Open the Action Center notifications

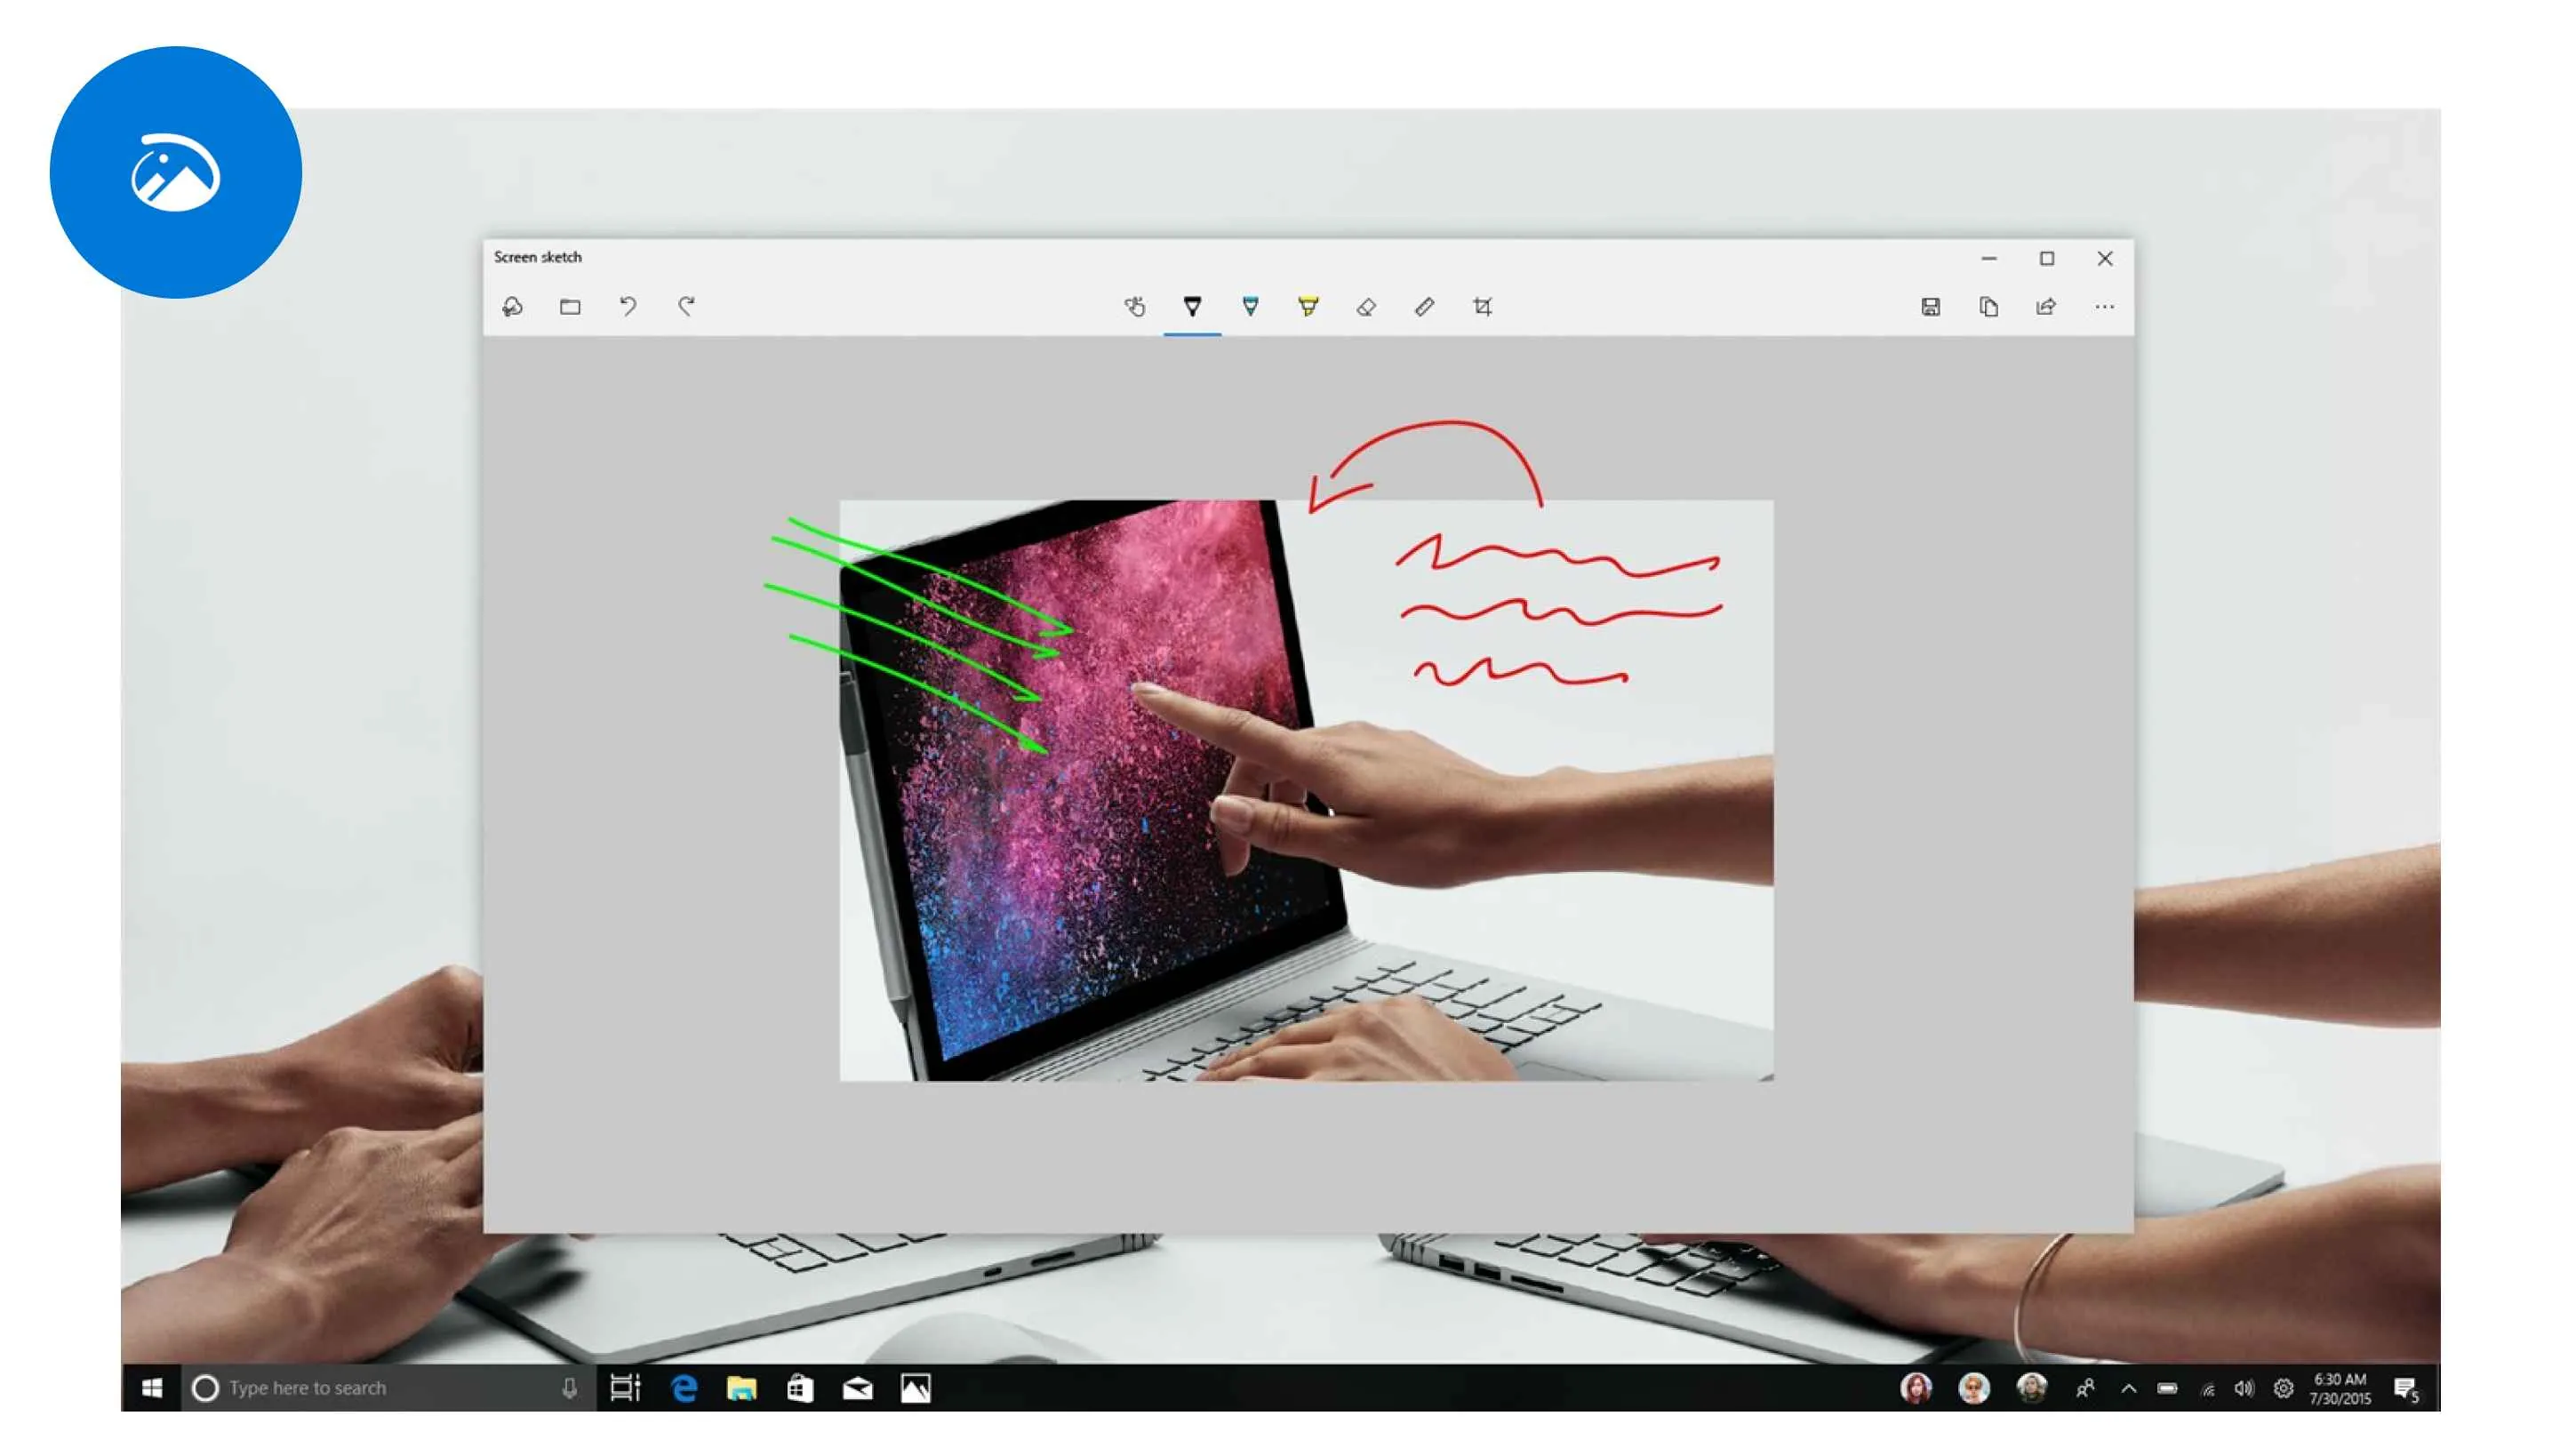2405,1388
